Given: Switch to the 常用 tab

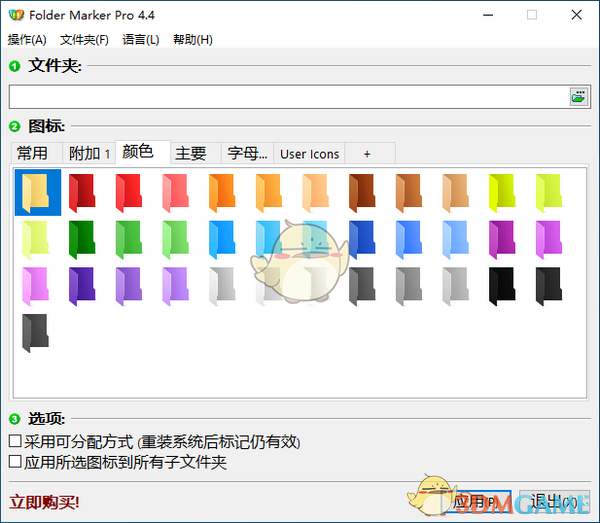Looking at the screenshot, I should [x=32, y=154].
